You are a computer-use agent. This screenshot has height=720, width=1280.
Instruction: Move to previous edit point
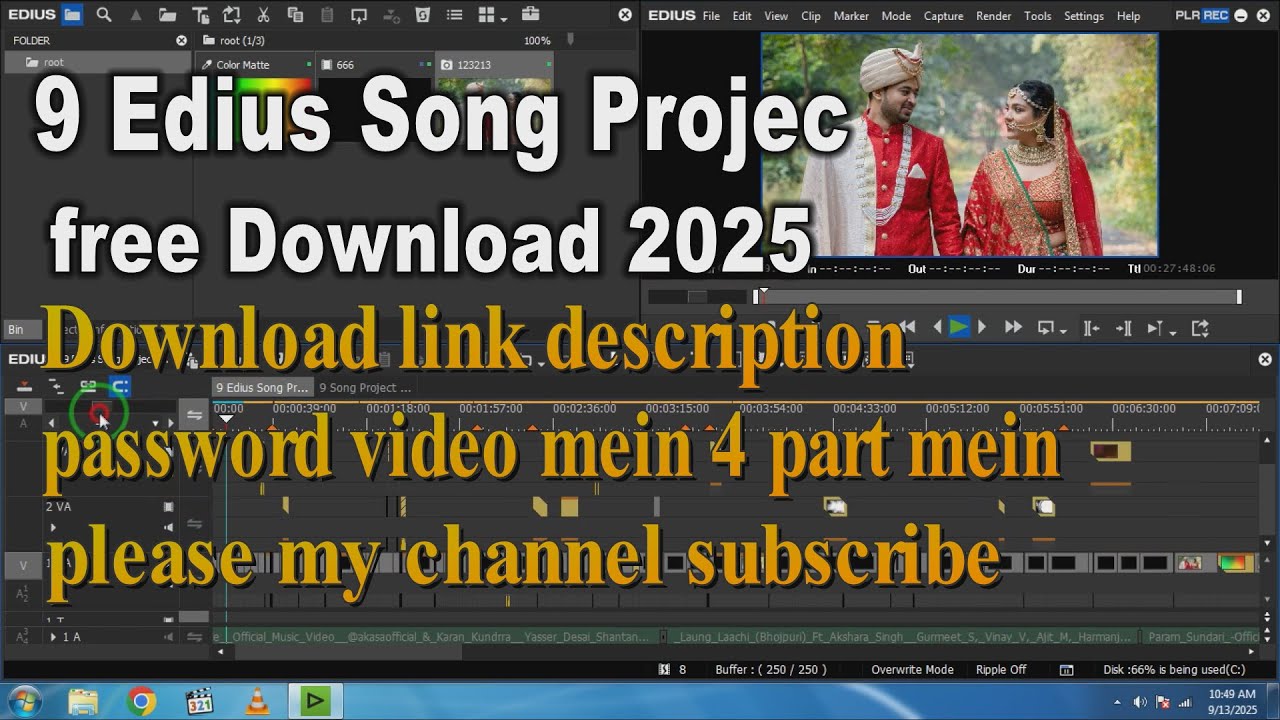pyautogui.click(x=1092, y=327)
